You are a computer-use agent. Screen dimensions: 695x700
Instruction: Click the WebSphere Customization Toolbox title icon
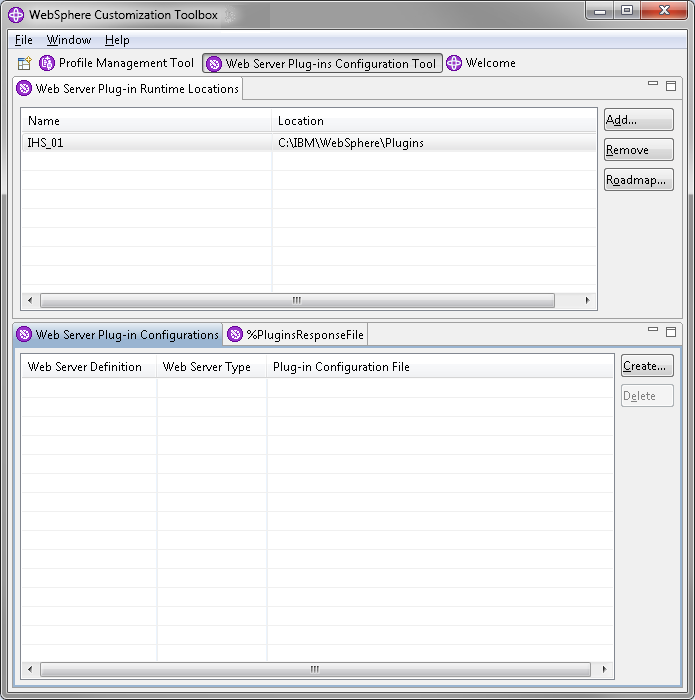coord(16,15)
